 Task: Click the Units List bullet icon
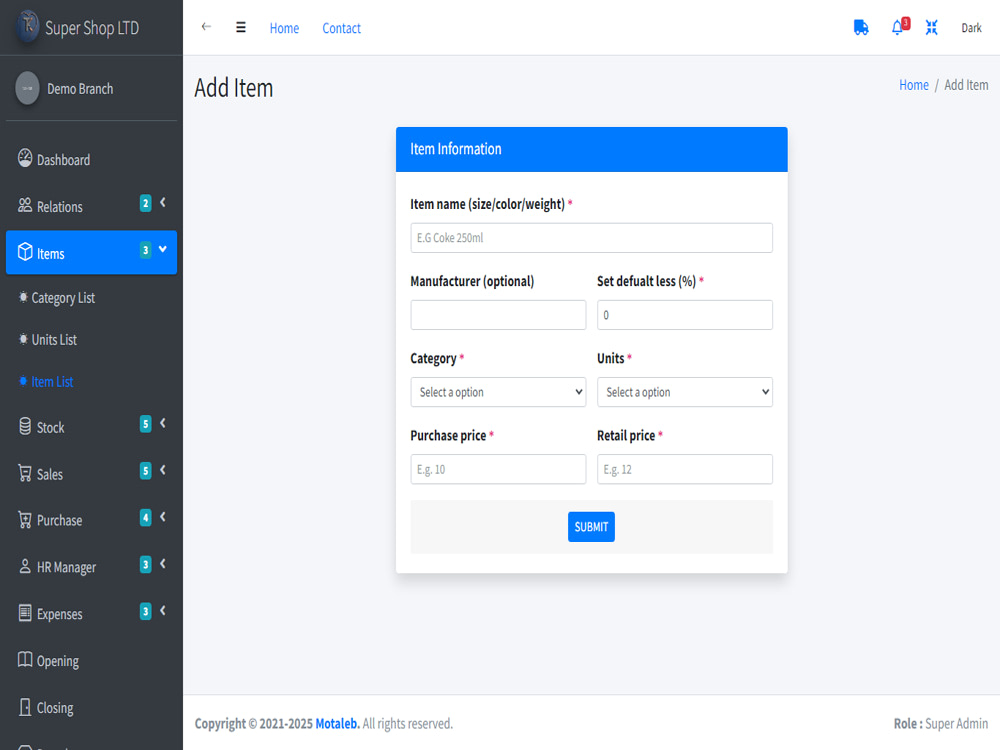pyautogui.click(x=23, y=339)
